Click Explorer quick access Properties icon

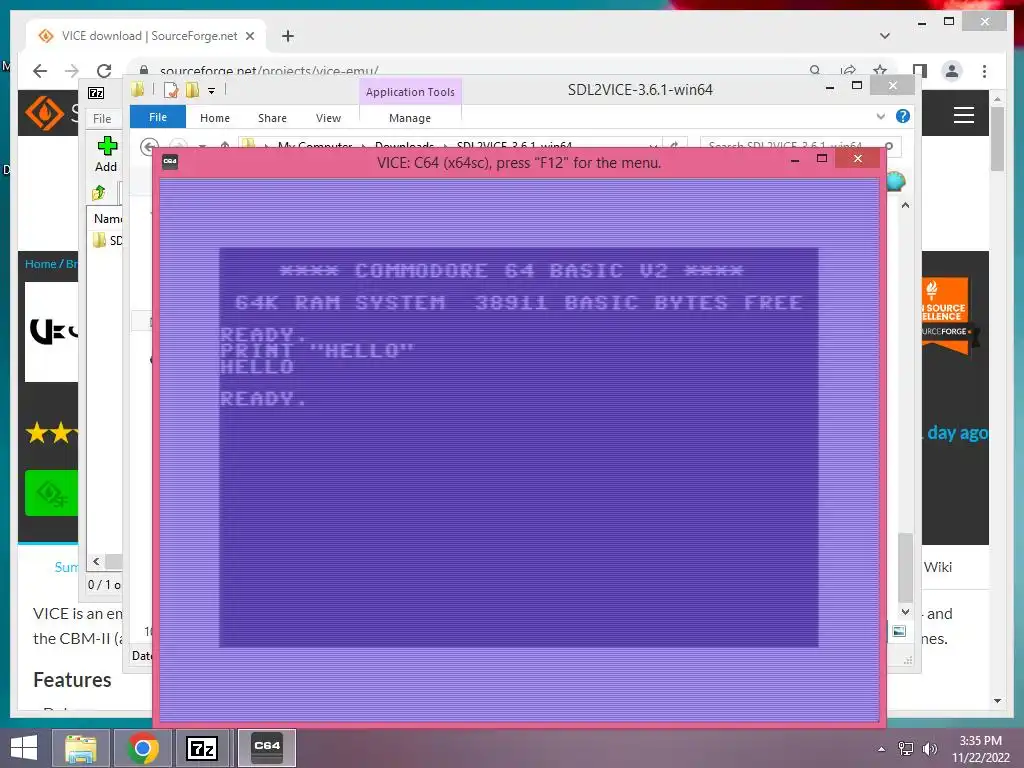click(171, 90)
